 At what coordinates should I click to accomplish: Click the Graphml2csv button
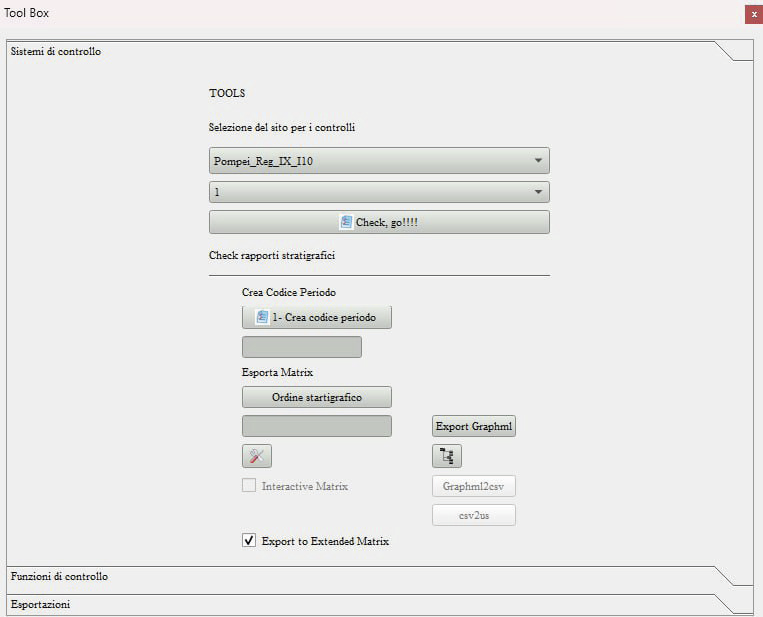pyautogui.click(x=474, y=486)
